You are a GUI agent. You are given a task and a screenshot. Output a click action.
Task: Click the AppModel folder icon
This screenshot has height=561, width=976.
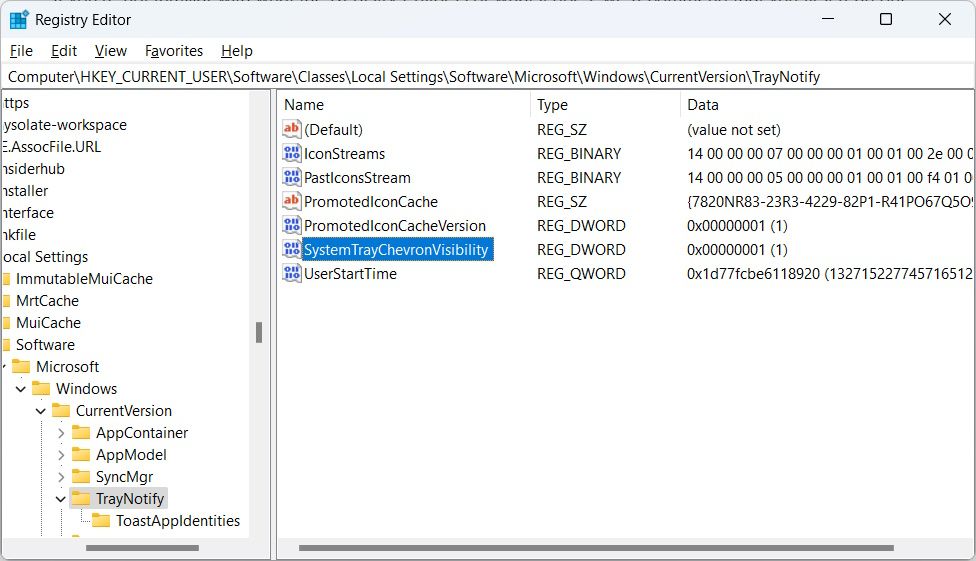click(x=81, y=455)
